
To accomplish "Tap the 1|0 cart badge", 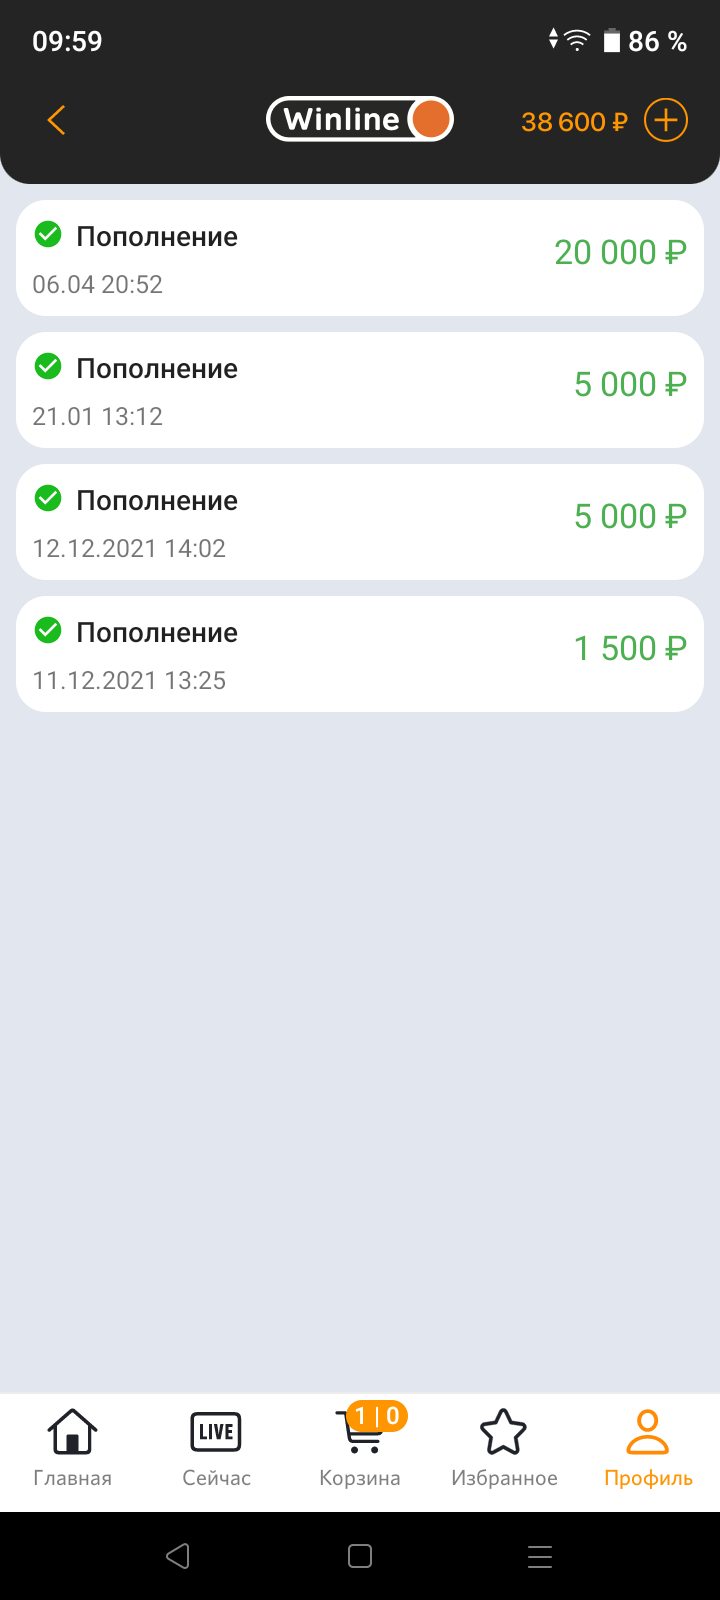I will pyautogui.click(x=377, y=1416).
